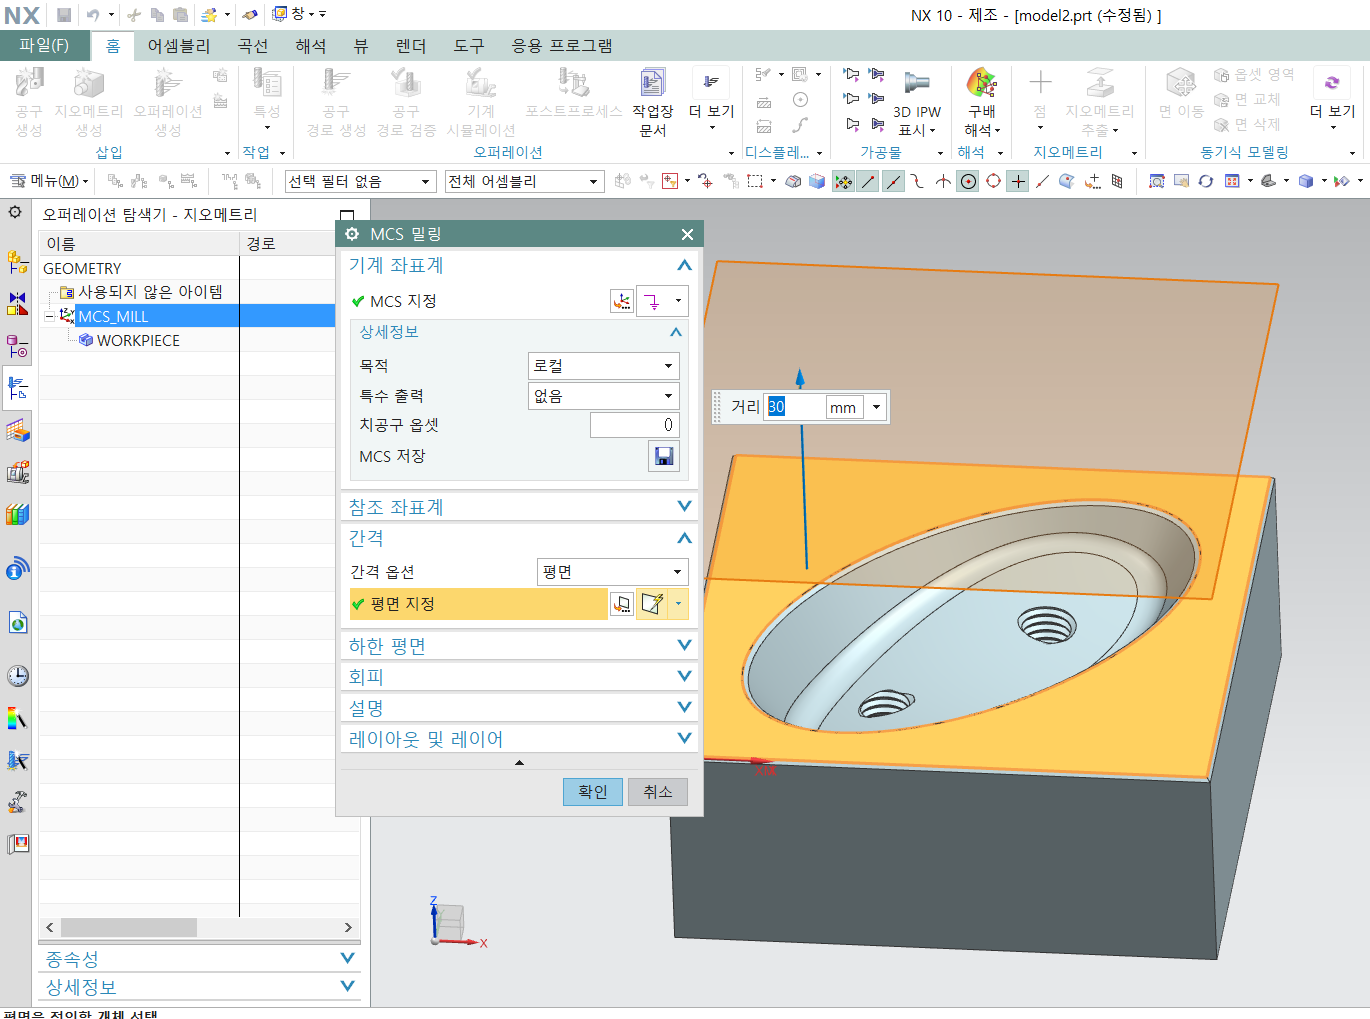Click the Constraint Navigator sidebar icon
This screenshot has width=1370, height=1019.
tap(17, 303)
